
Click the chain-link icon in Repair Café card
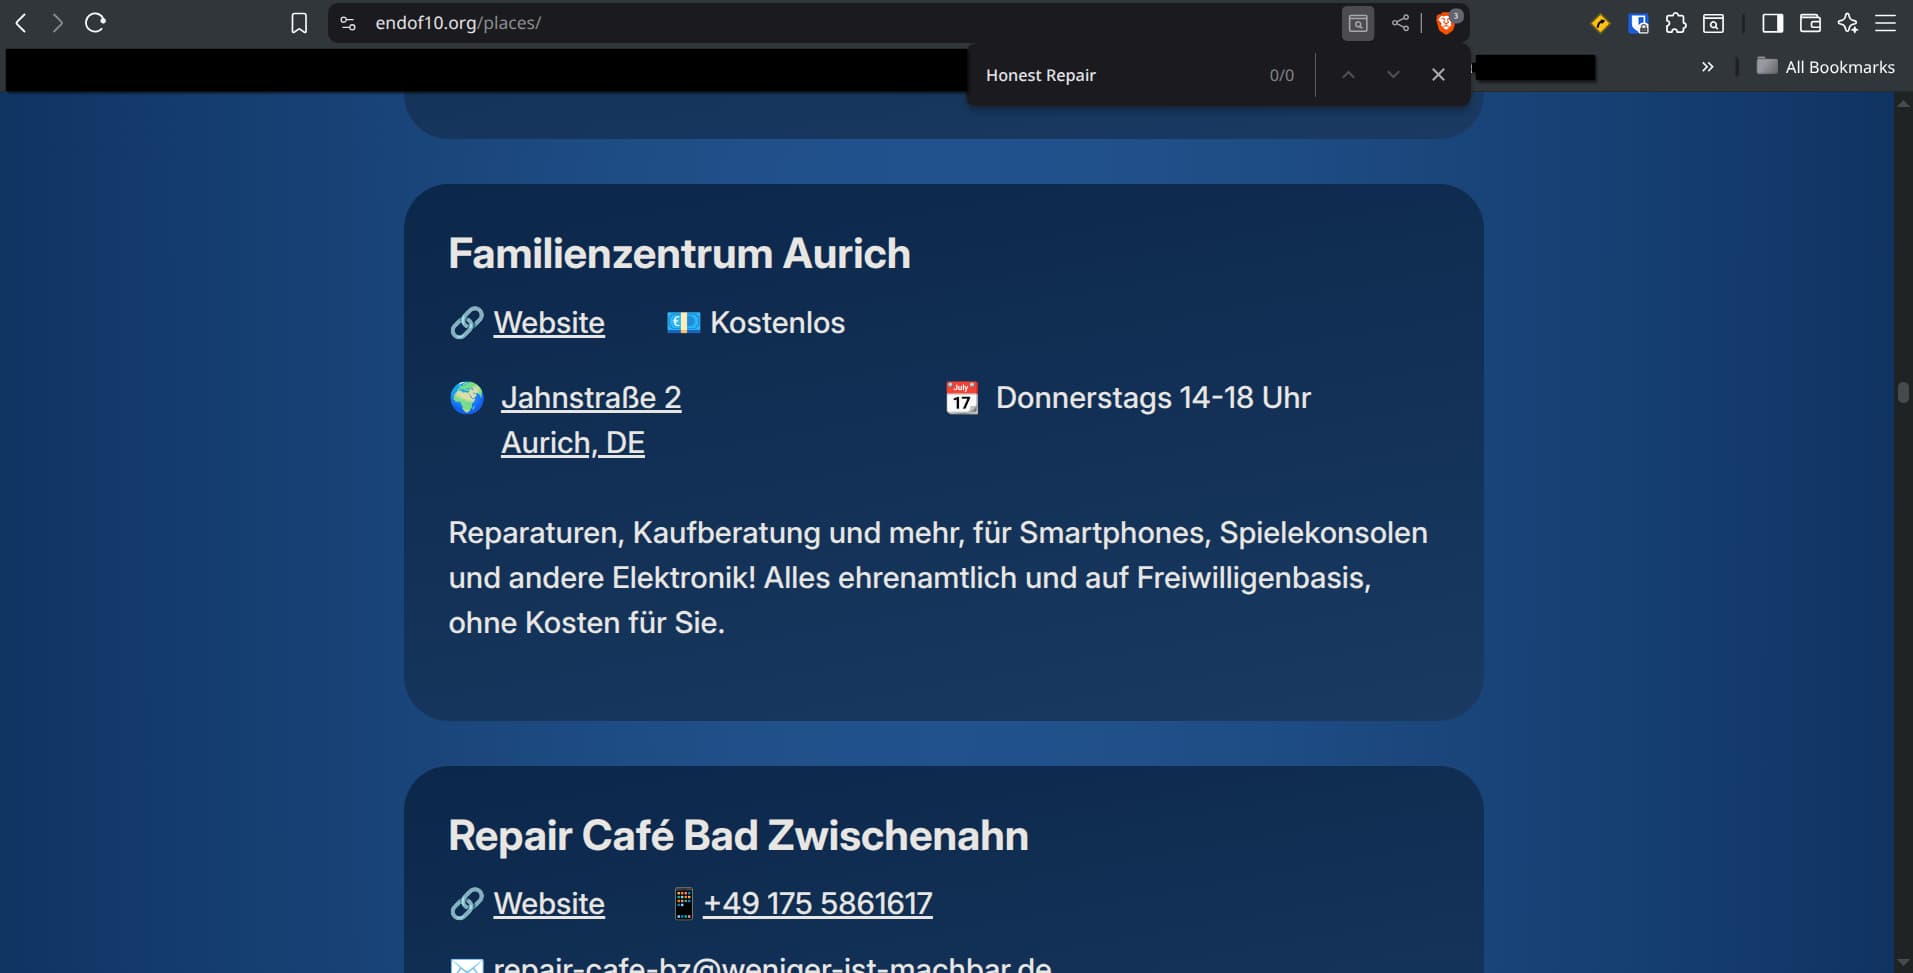click(x=467, y=904)
